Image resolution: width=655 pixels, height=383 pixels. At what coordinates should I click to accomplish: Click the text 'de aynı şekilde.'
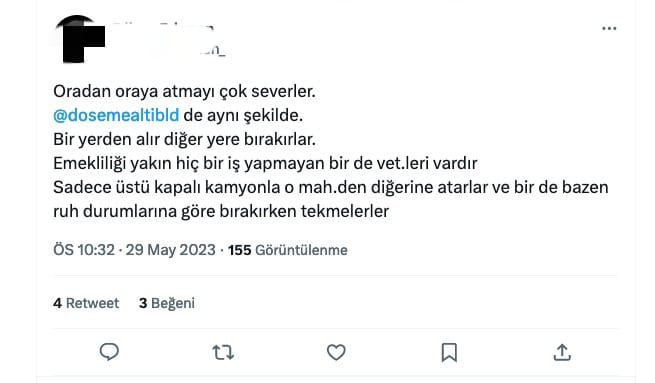pos(243,115)
